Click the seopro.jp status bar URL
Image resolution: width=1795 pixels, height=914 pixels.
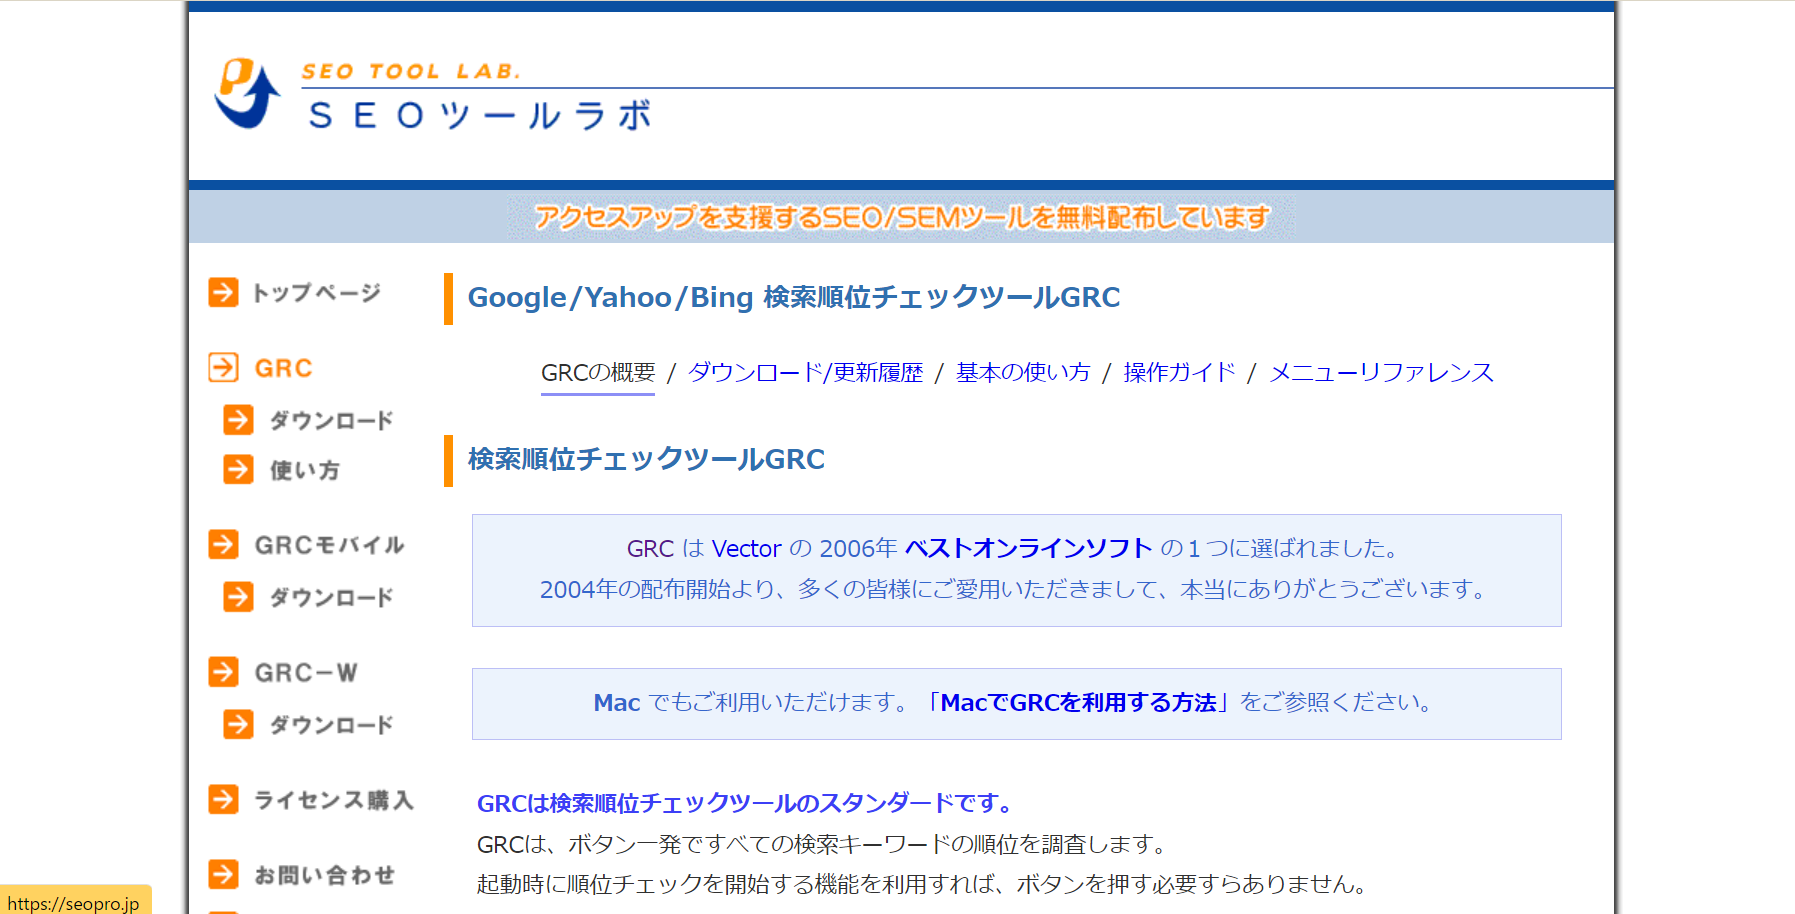click(74, 903)
